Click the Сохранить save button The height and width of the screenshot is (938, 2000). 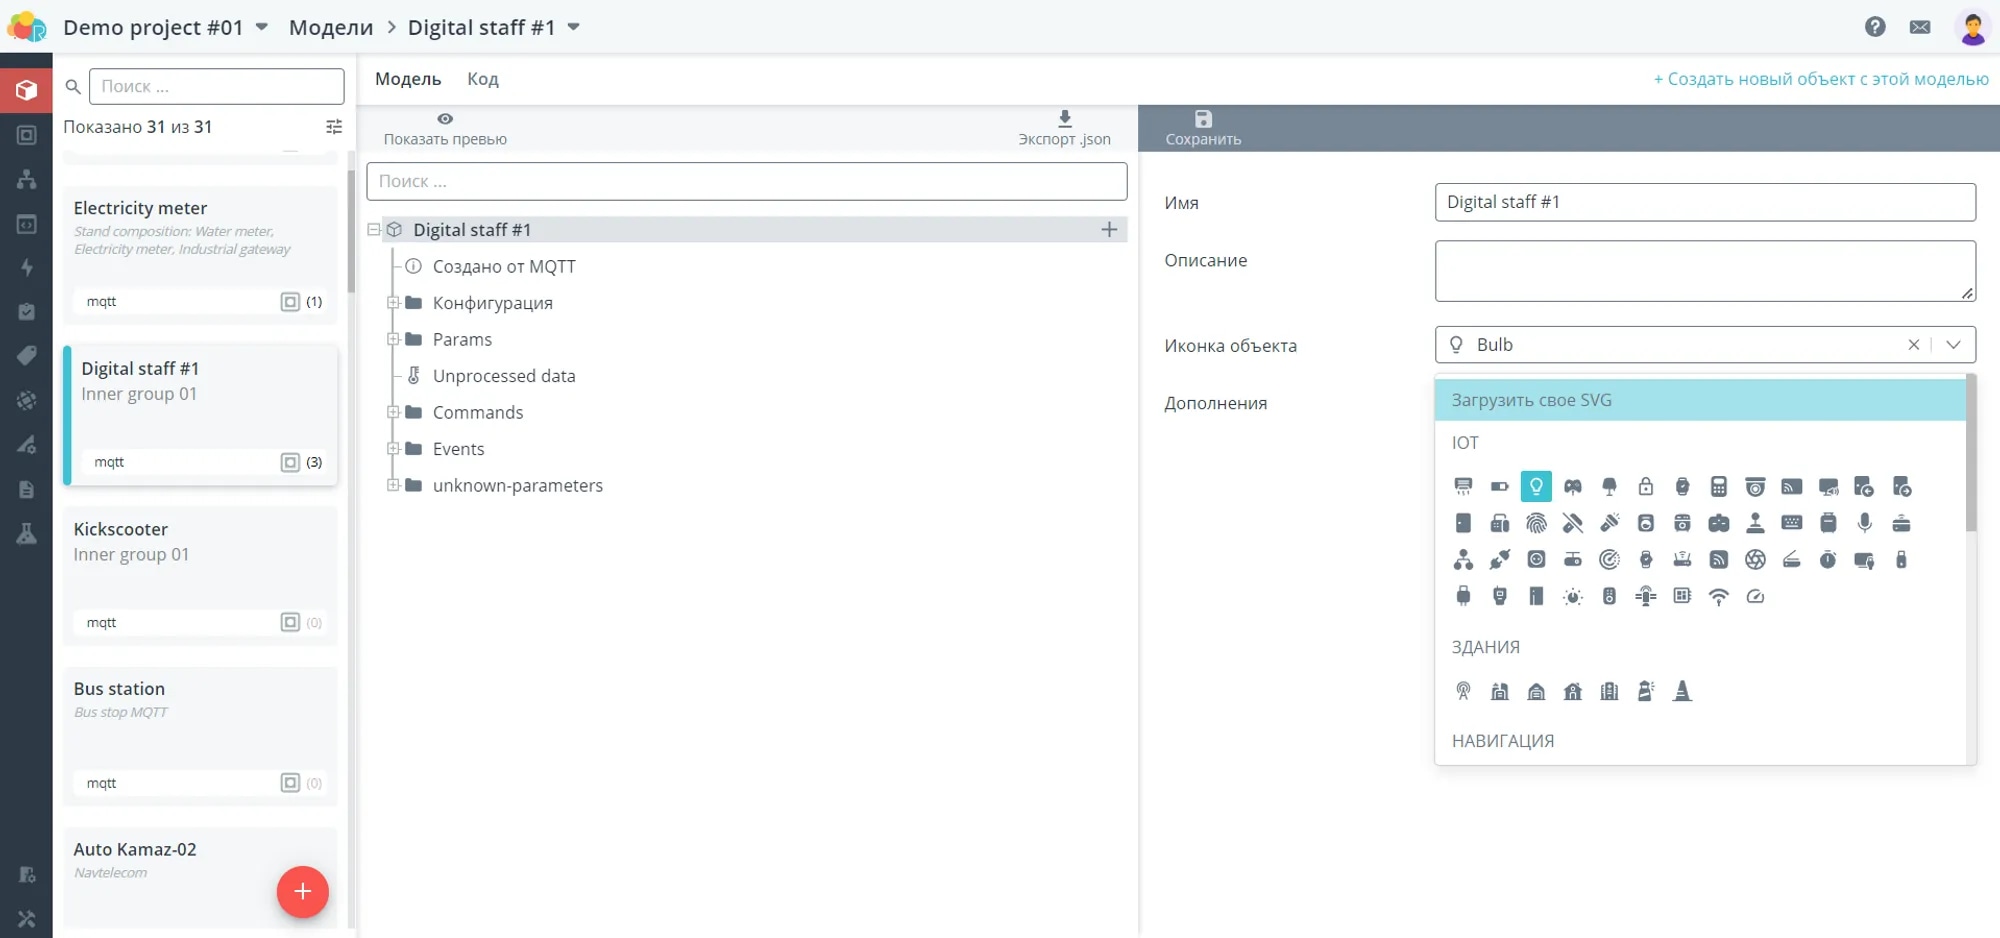click(1203, 128)
